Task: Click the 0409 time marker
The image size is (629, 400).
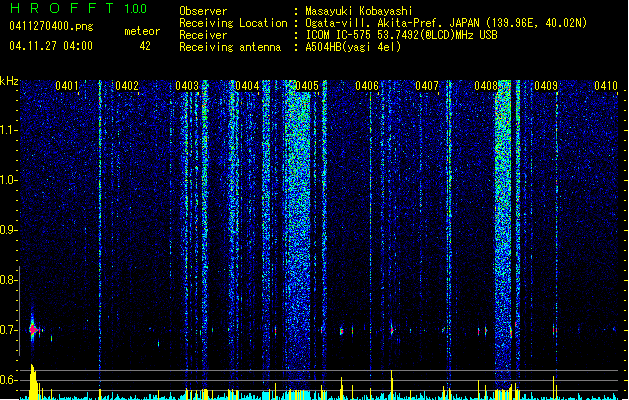Action: tap(546, 86)
